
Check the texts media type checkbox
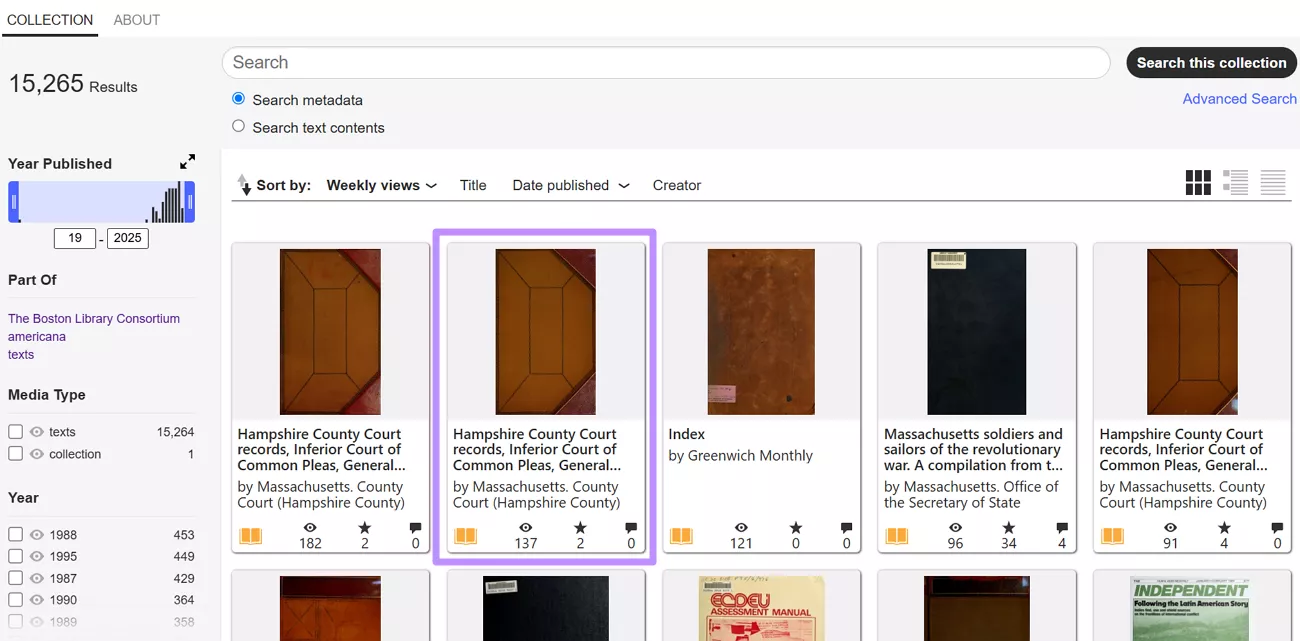pyautogui.click(x=15, y=431)
